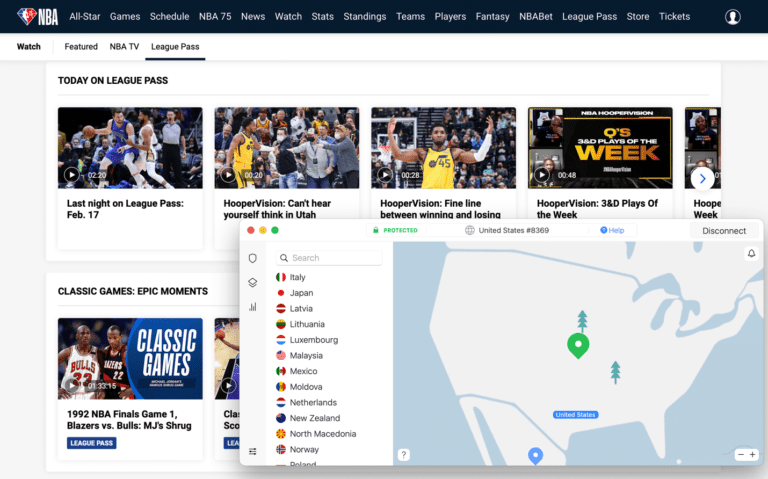This screenshot has width=768, height=479.
Task: Click the Norway flag icon
Action: pyautogui.click(x=281, y=450)
